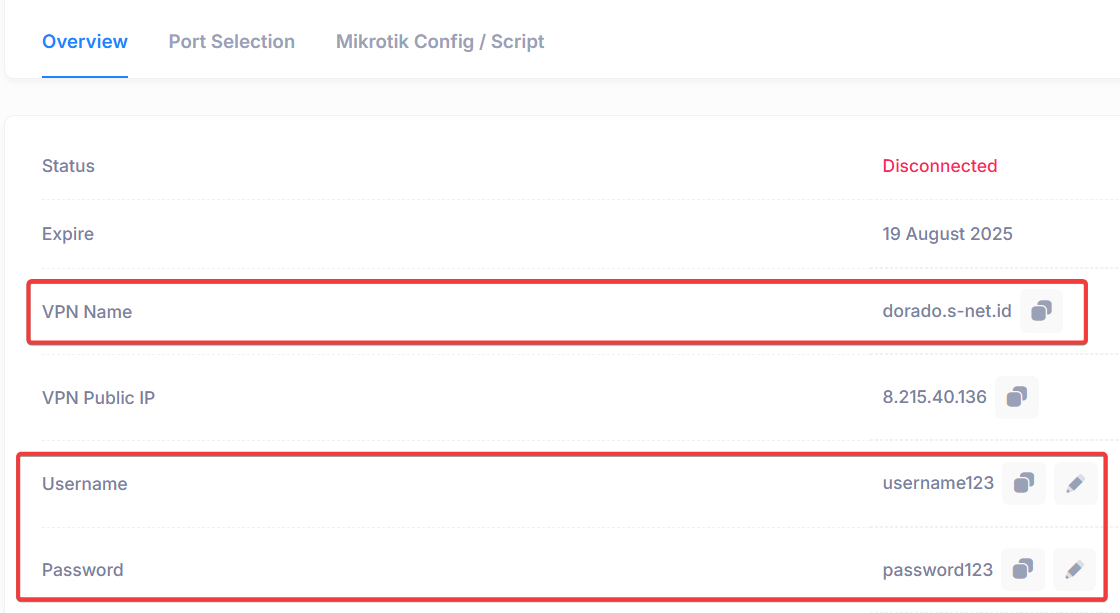Copy the VPN Public IP address

1016,397
